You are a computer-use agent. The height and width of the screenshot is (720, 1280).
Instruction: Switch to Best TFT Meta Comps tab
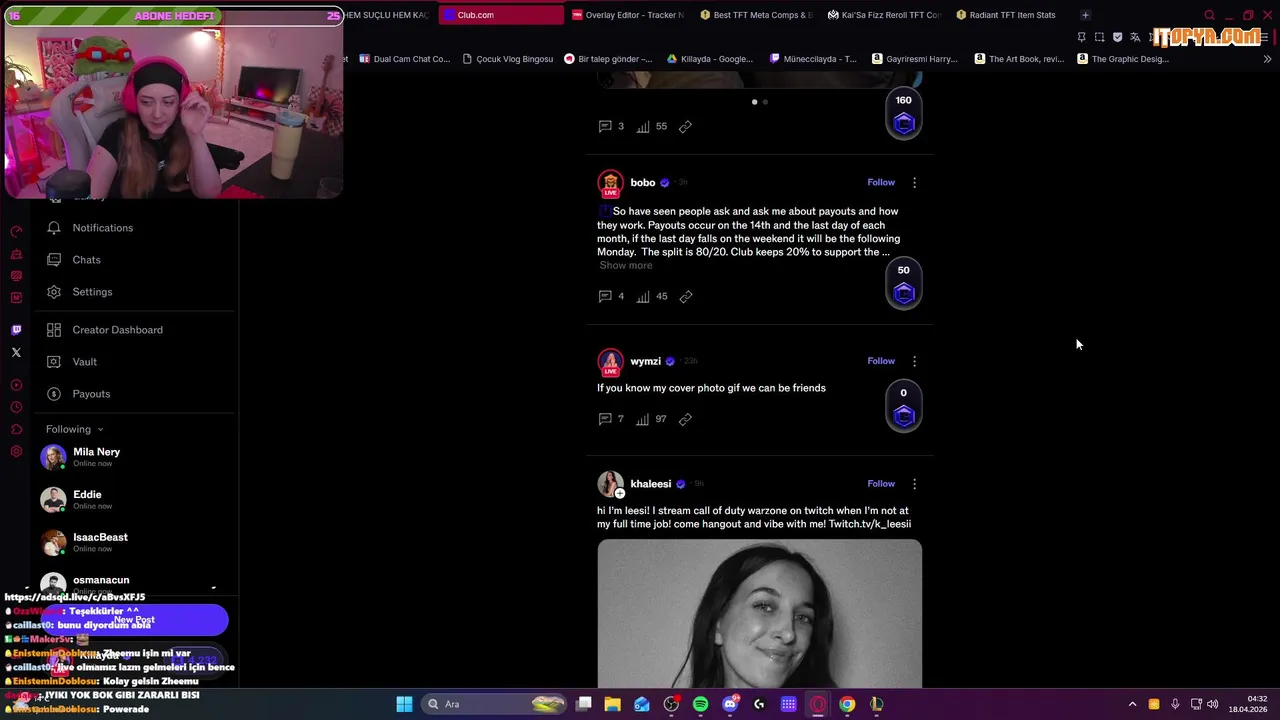[757, 15]
